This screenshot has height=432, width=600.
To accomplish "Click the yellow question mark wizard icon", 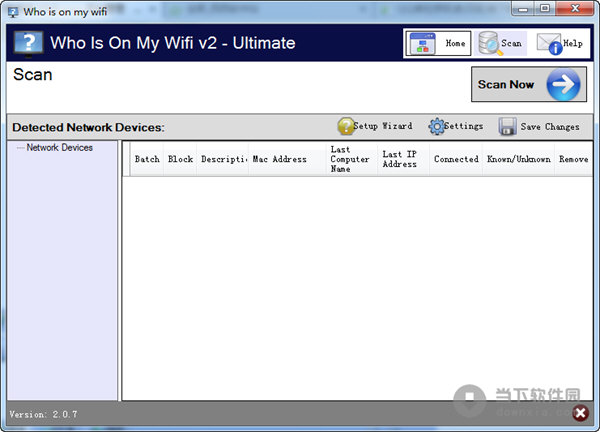I will click(x=346, y=126).
